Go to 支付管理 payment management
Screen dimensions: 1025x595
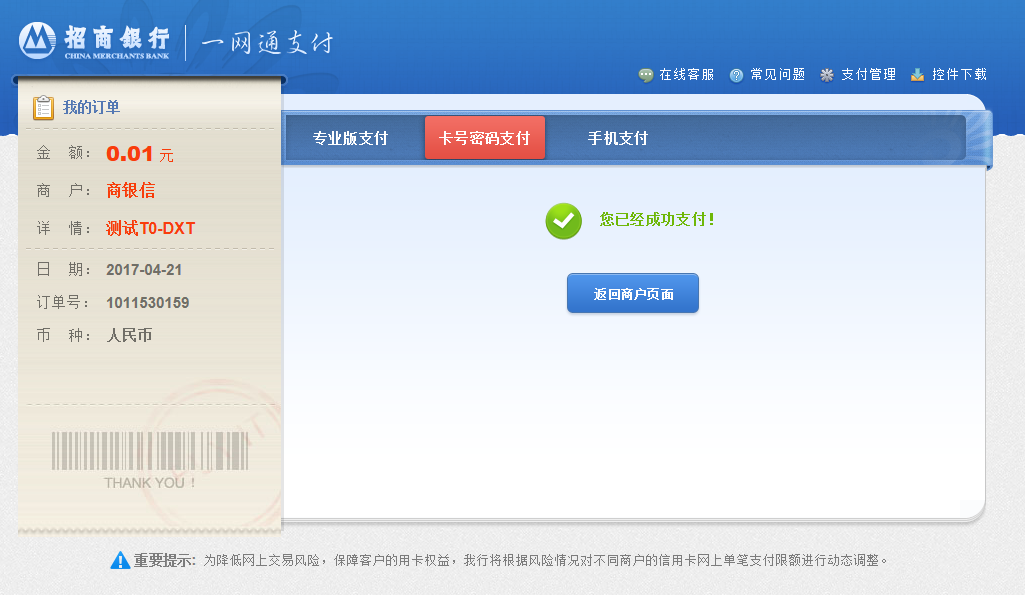coord(868,75)
